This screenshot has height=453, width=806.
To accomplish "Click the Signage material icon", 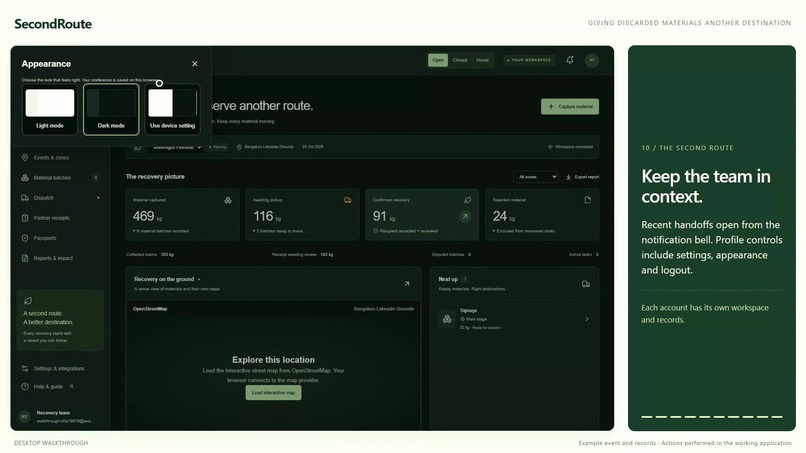I will [x=447, y=319].
